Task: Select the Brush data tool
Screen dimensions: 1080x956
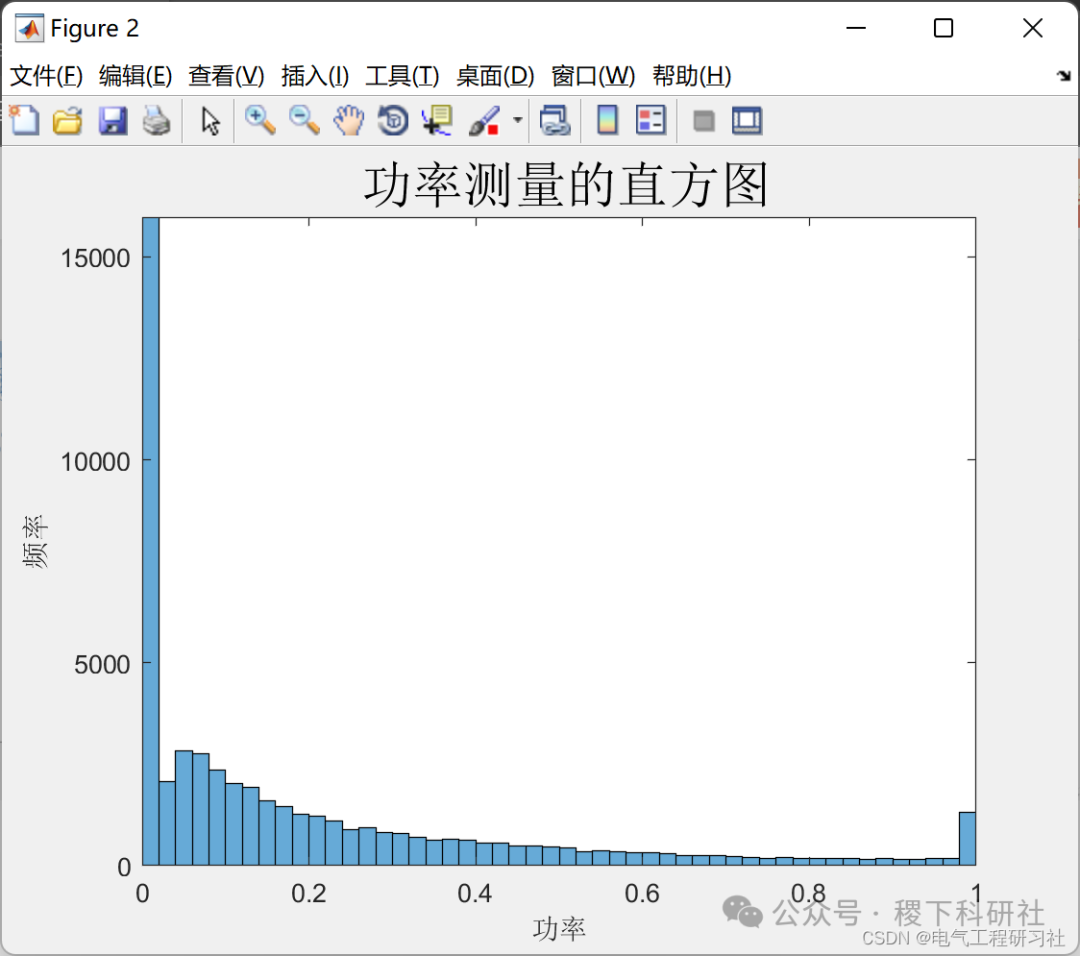Action: coord(484,121)
